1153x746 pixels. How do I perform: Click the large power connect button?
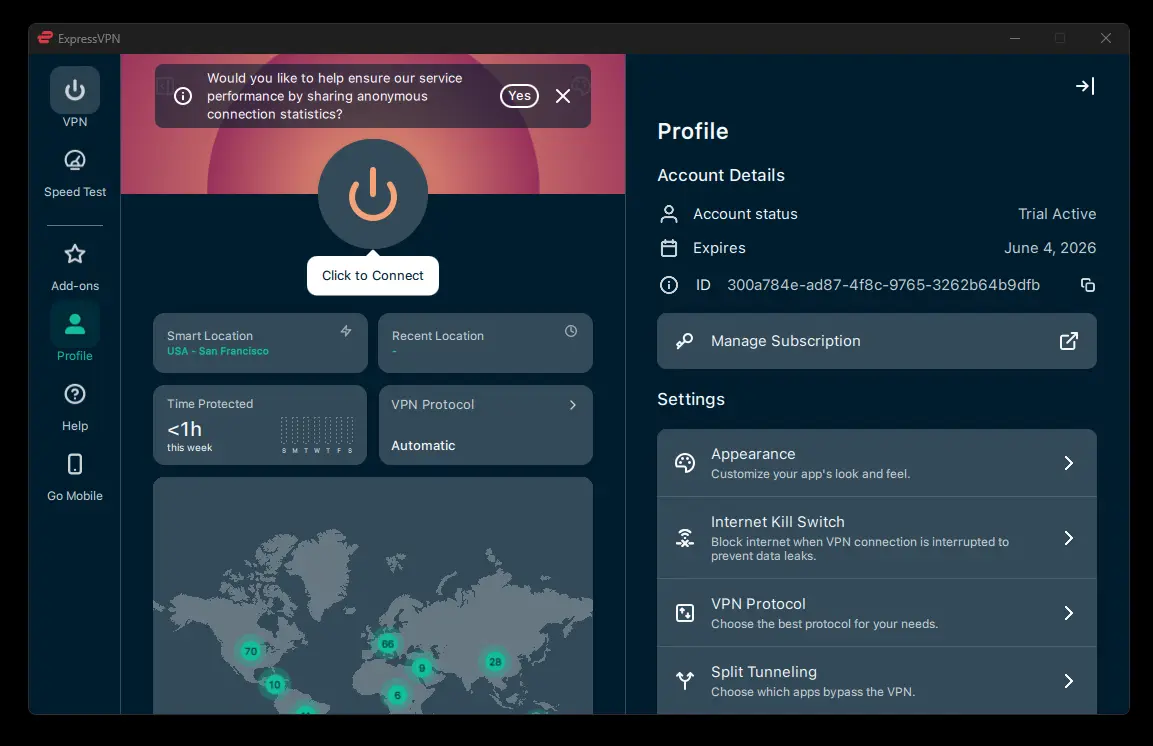click(x=373, y=194)
